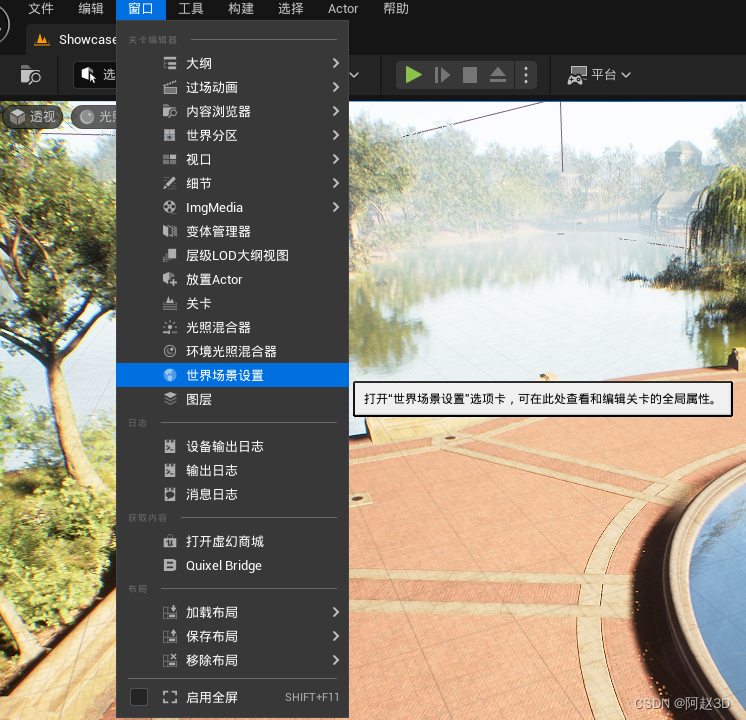
Task: Expand the 内容浏览器 submenu arrow
Action: click(x=336, y=111)
